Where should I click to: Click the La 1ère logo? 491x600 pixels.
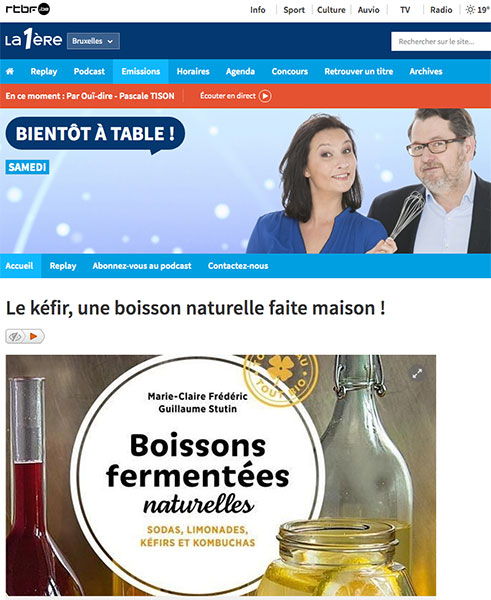pos(33,39)
